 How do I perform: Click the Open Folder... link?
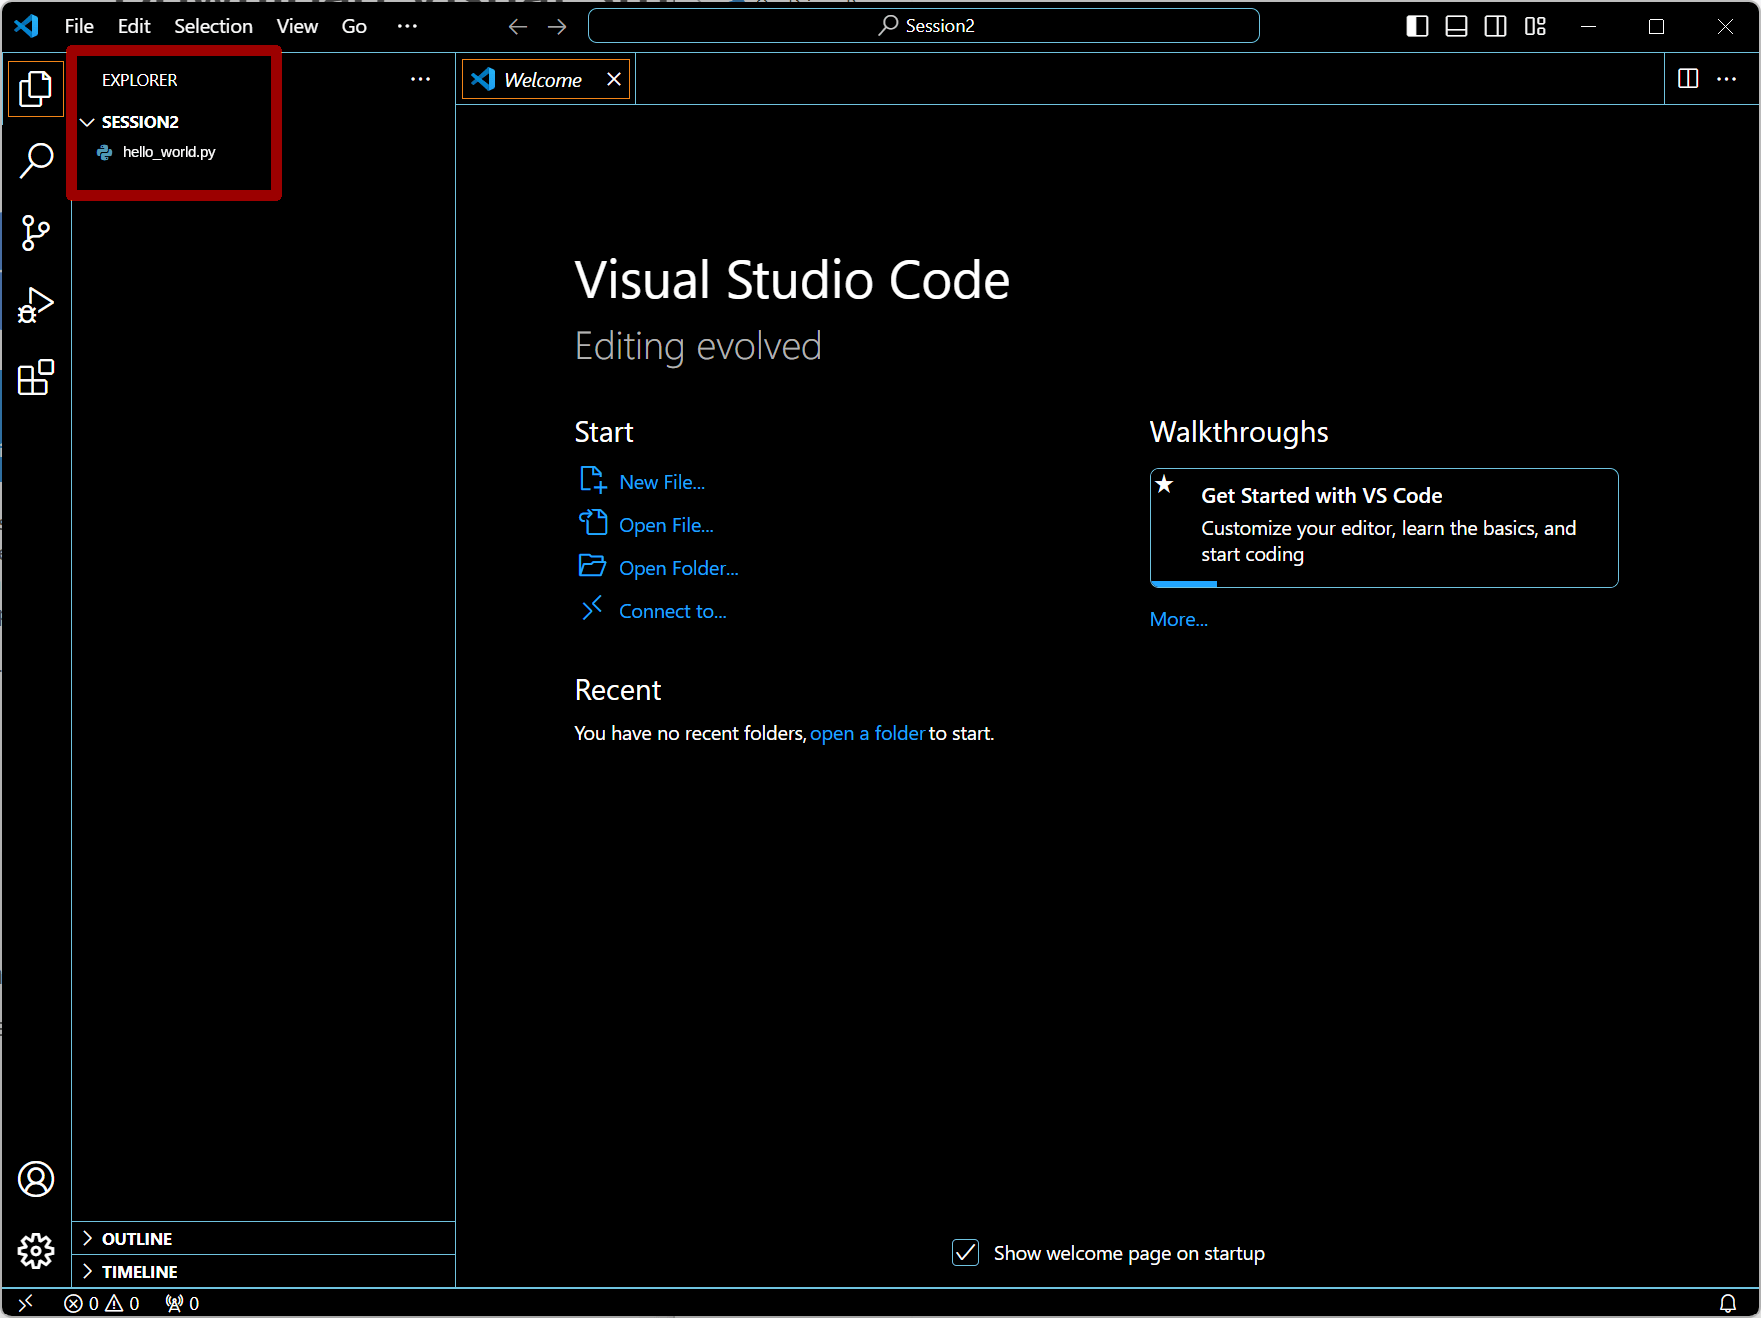tap(678, 568)
